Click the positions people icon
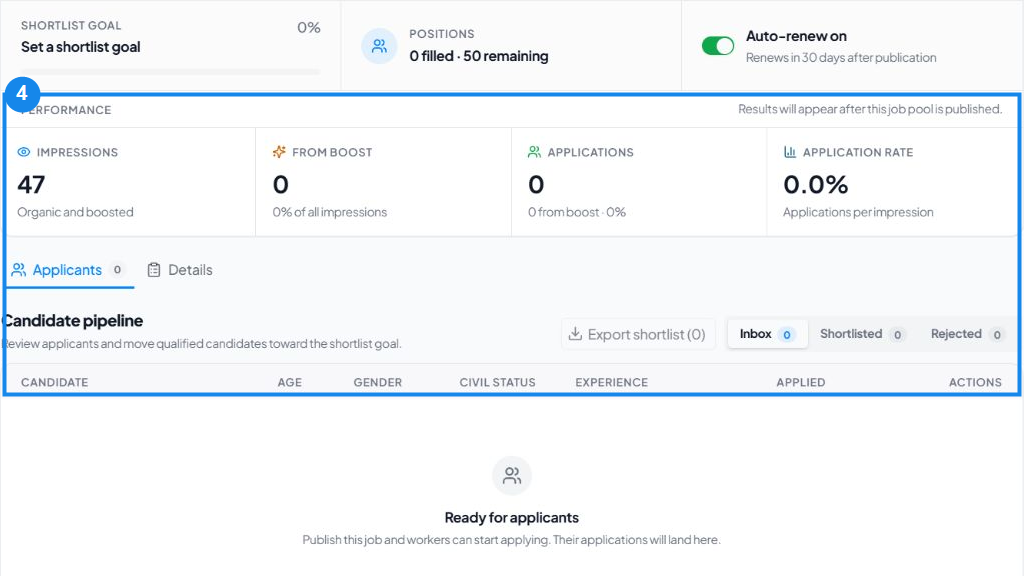The width and height of the screenshot is (1024, 576). coord(379,46)
